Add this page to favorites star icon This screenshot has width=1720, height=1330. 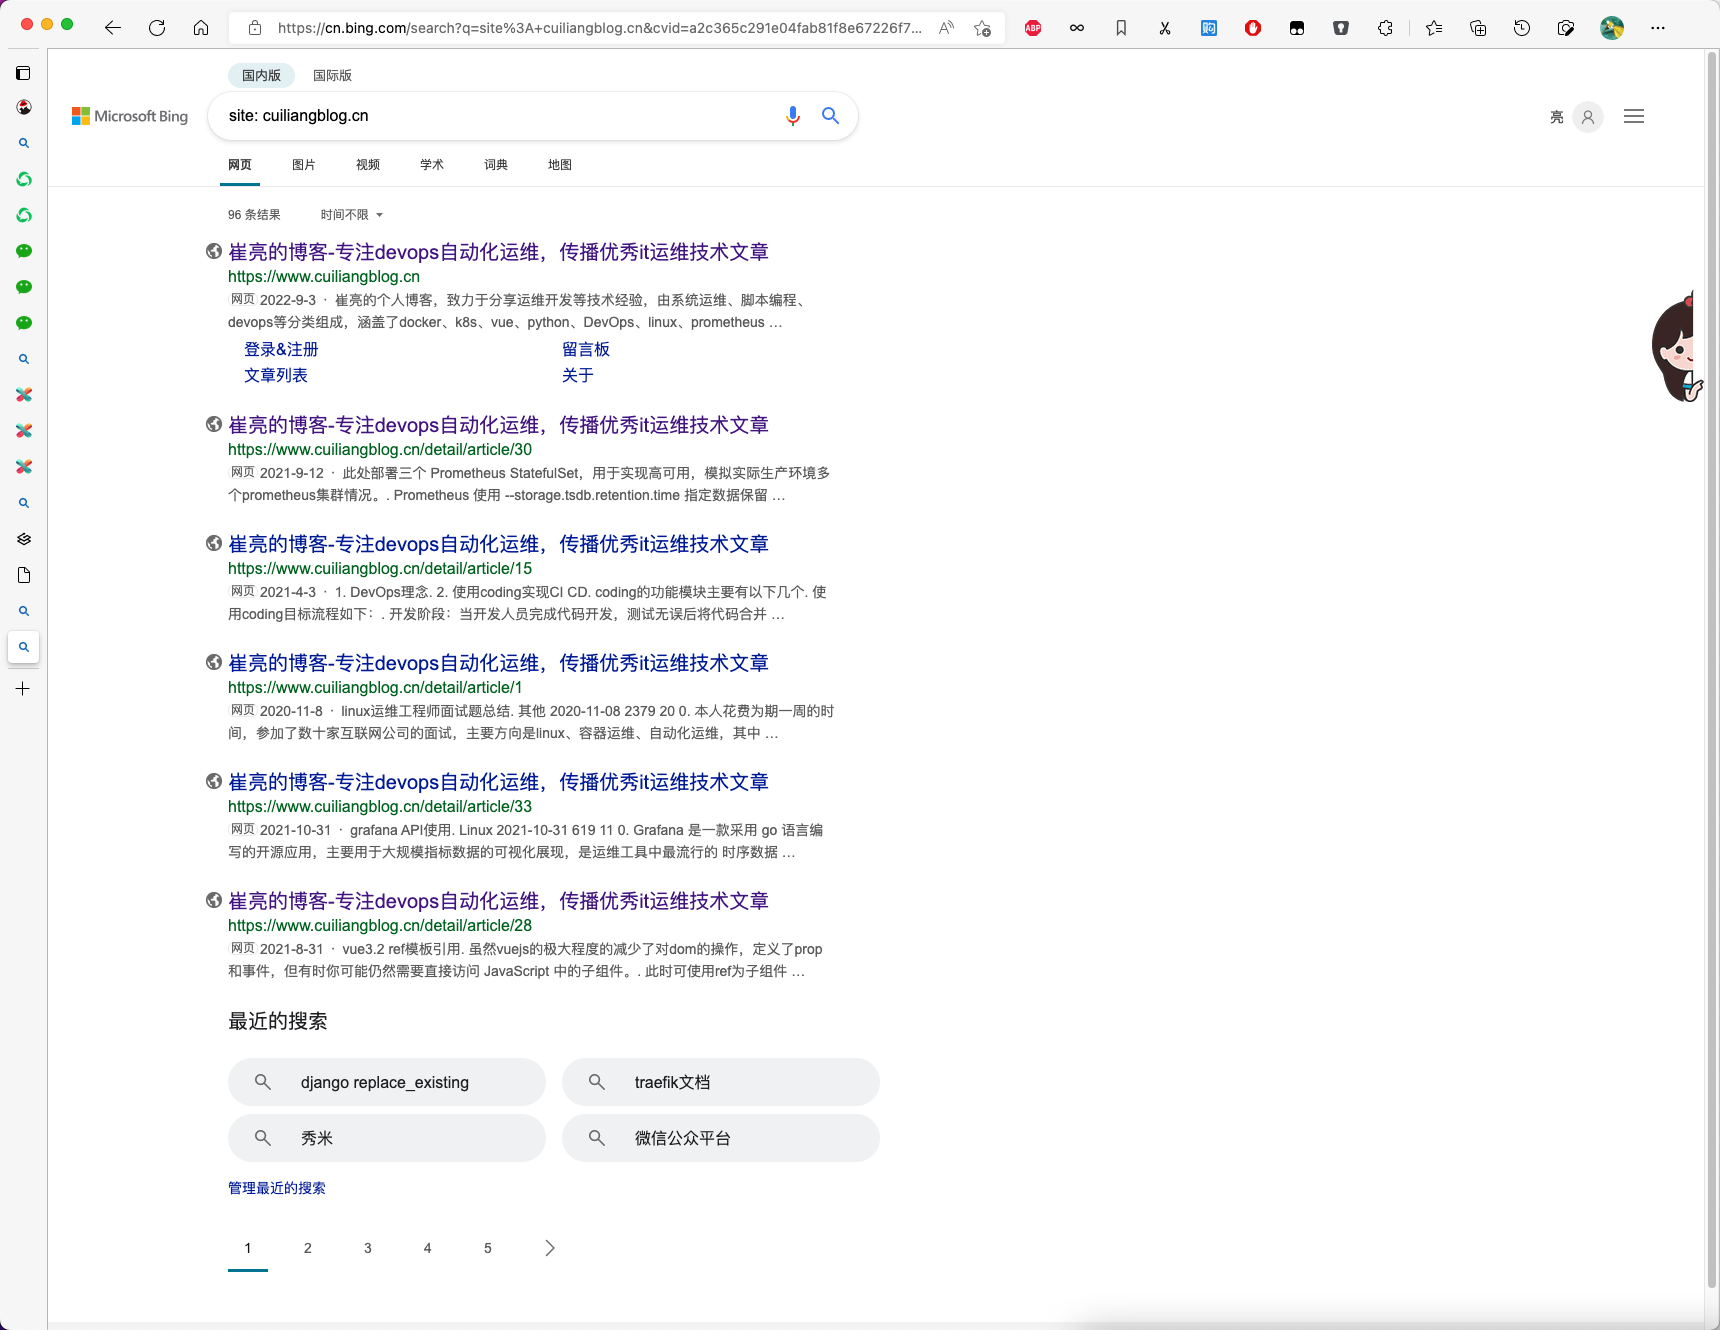tap(983, 28)
